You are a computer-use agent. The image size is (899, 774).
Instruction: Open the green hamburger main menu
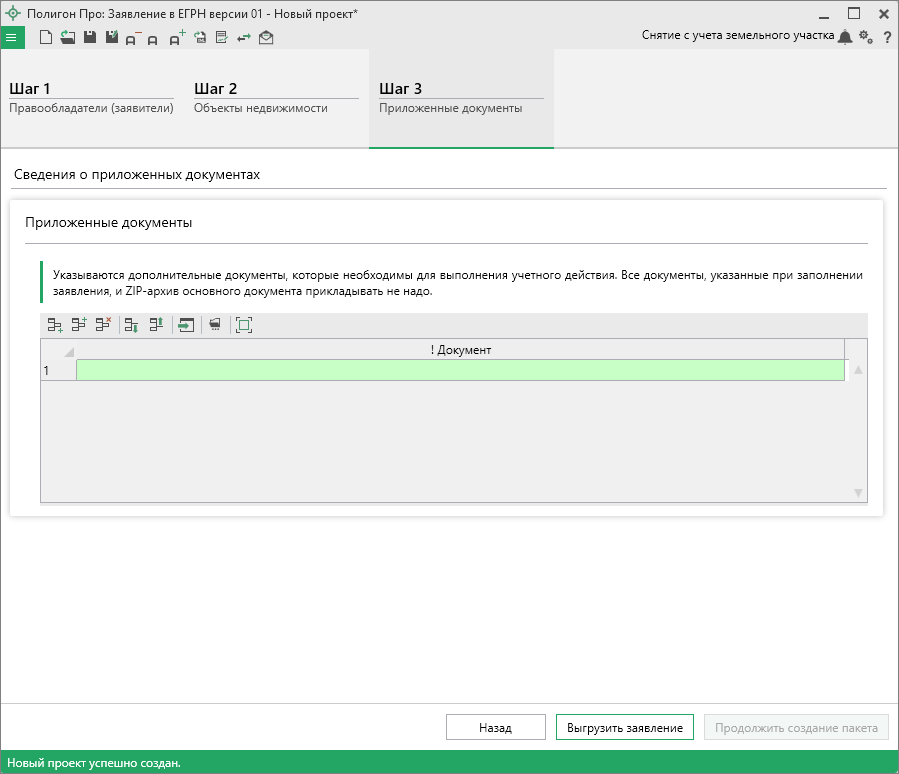12,38
